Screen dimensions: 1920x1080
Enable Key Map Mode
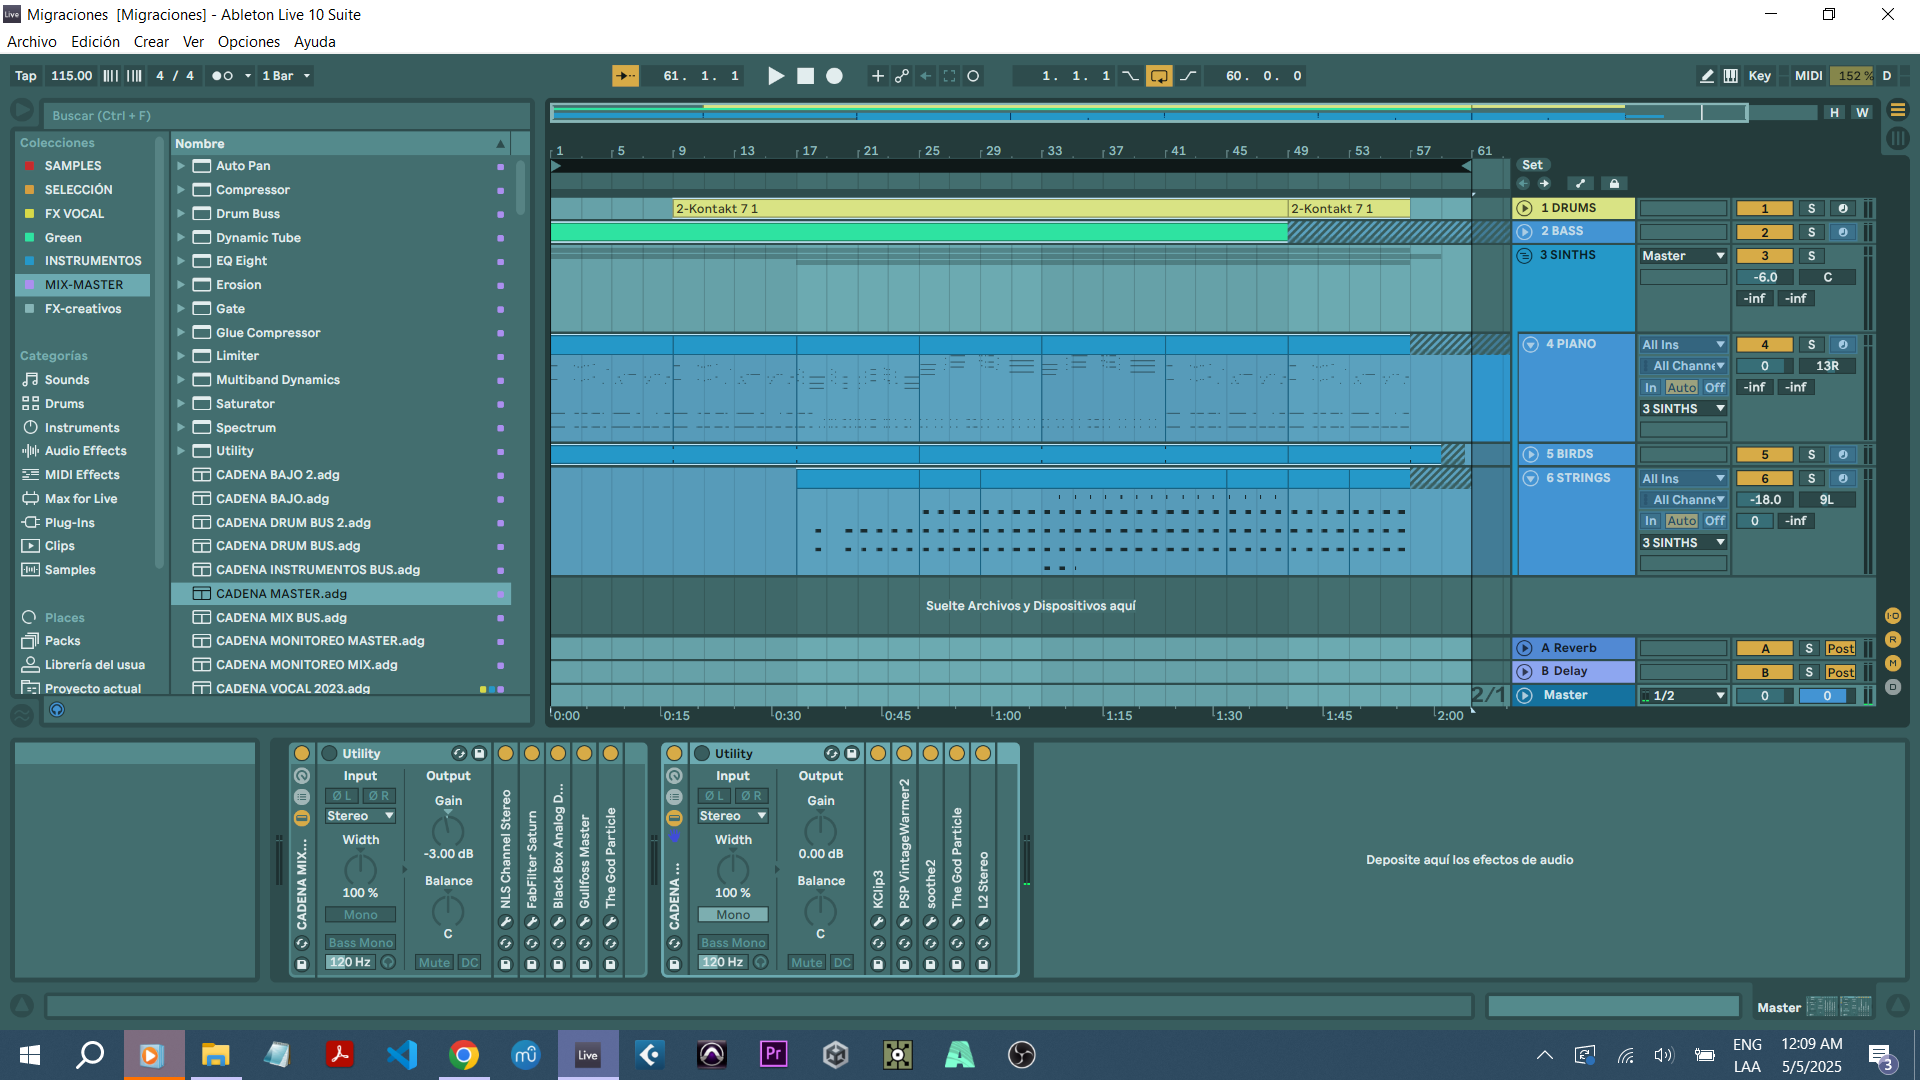pyautogui.click(x=1760, y=76)
